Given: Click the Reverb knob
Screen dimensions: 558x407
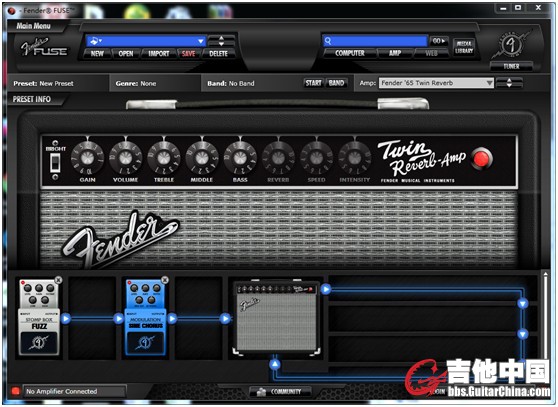Looking at the screenshot, I should coord(278,157).
